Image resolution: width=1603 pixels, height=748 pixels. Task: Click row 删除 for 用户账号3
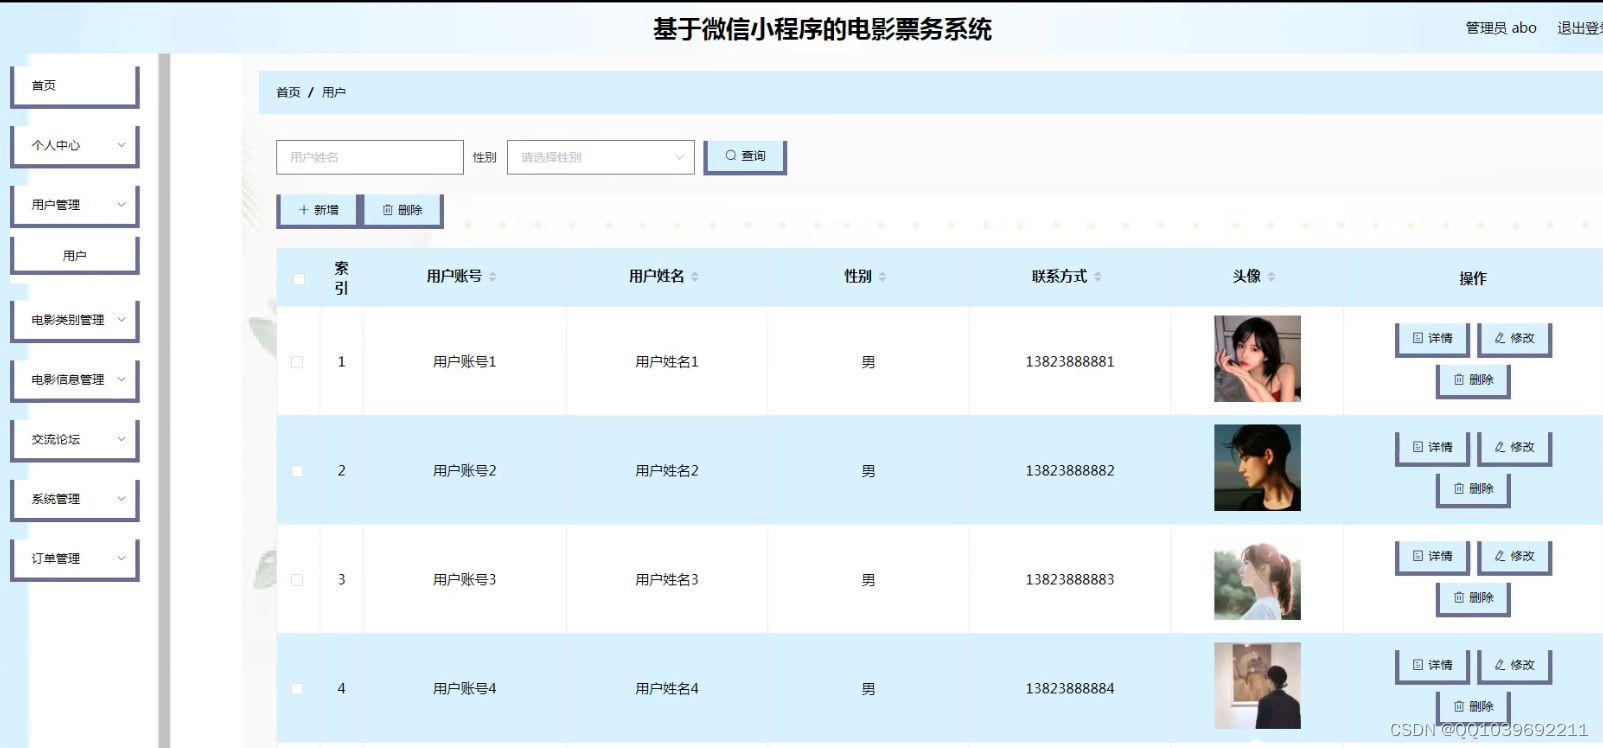(1473, 599)
